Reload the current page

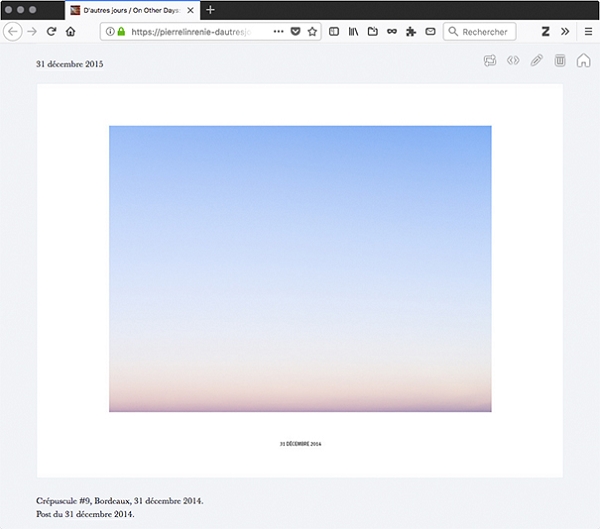click(51, 32)
